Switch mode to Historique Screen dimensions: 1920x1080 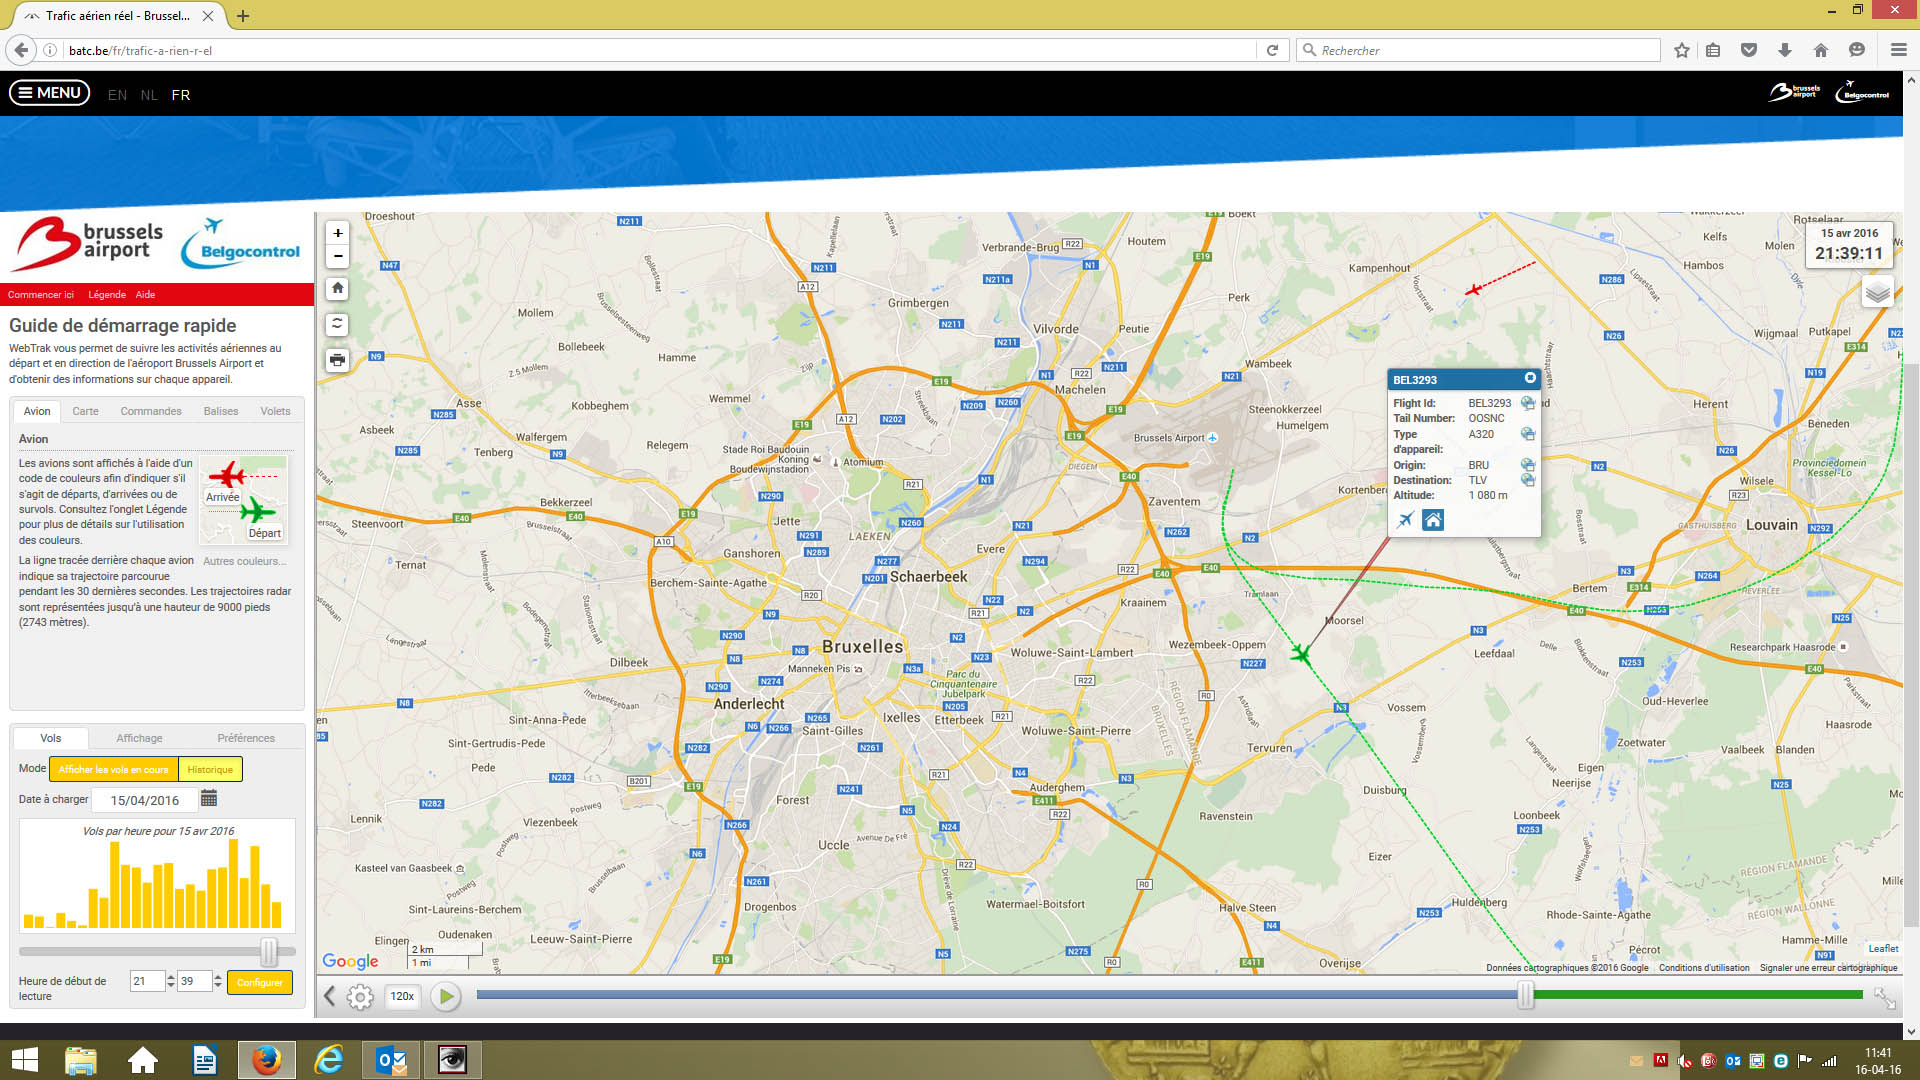click(x=210, y=769)
